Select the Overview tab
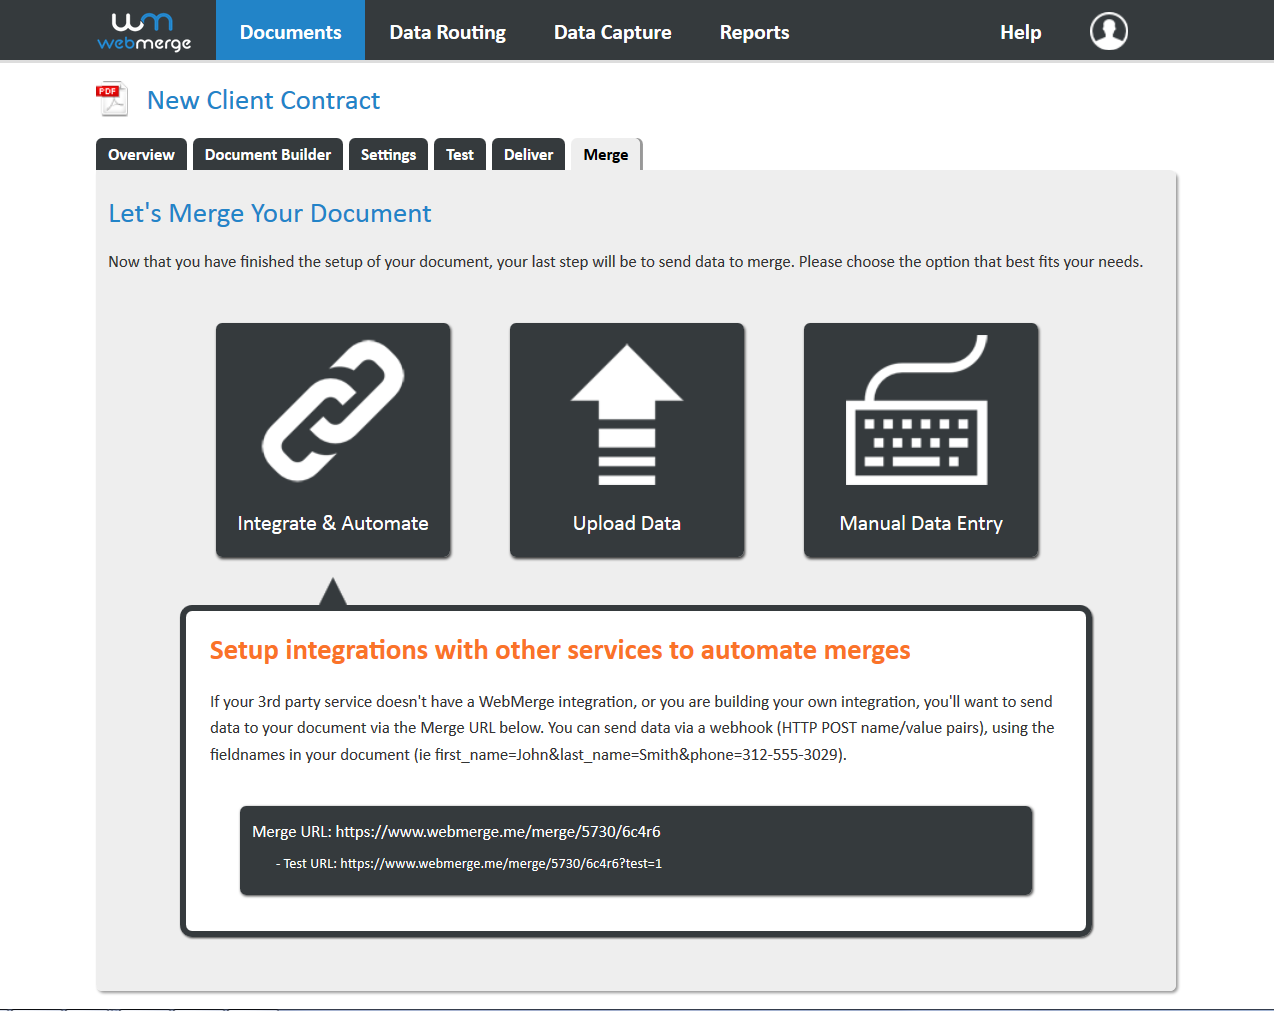The image size is (1274, 1011). (x=140, y=154)
